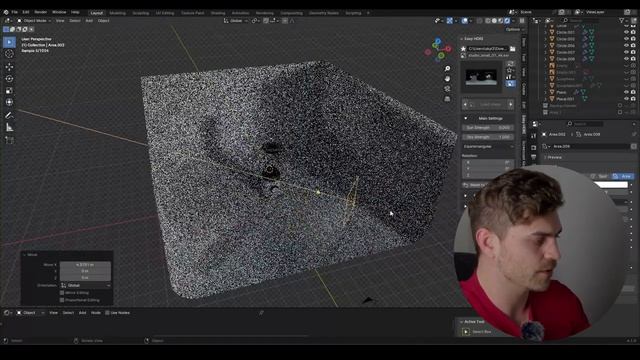Click the Select Box icon in Active Tool
Image resolution: width=640 pixels, height=360 pixels.
[x=466, y=332]
